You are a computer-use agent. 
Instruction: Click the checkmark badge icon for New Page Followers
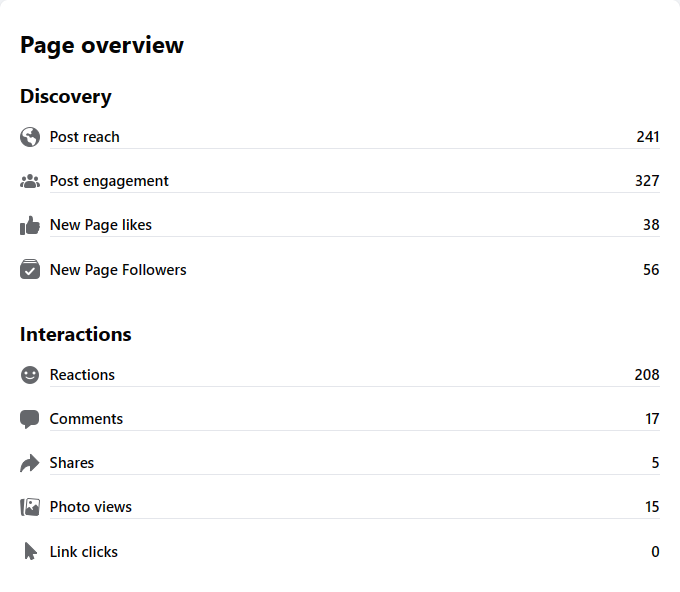click(30, 269)
